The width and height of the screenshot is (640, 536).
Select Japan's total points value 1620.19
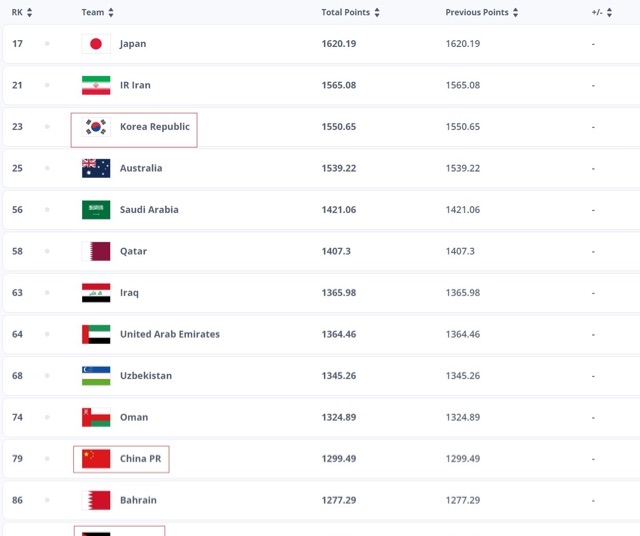[344, 44]
